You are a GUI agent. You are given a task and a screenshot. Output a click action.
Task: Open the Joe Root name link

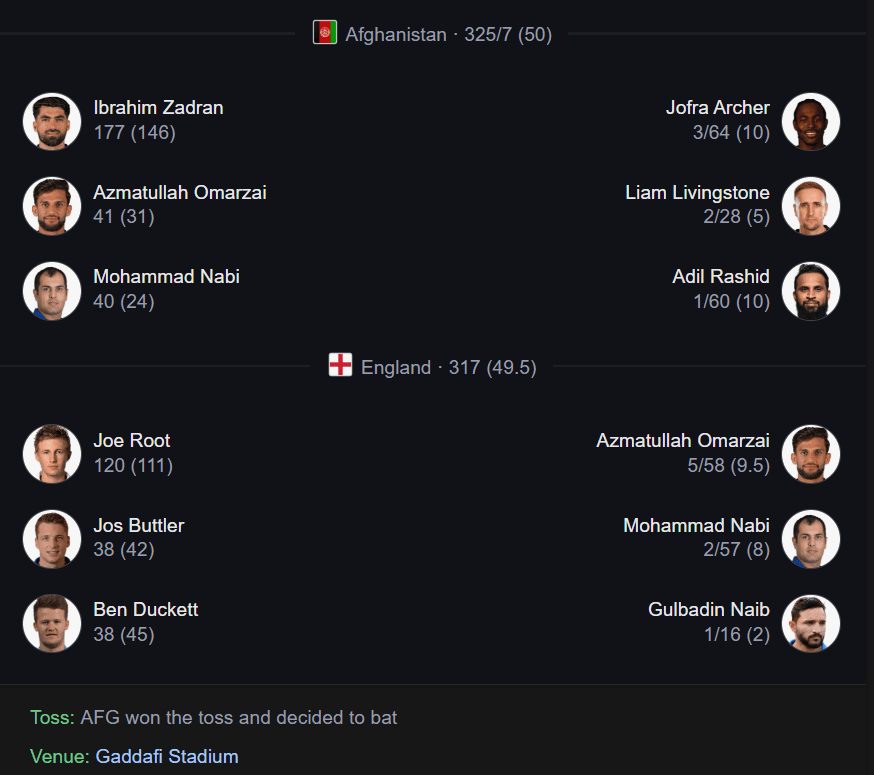click(132, 441)
